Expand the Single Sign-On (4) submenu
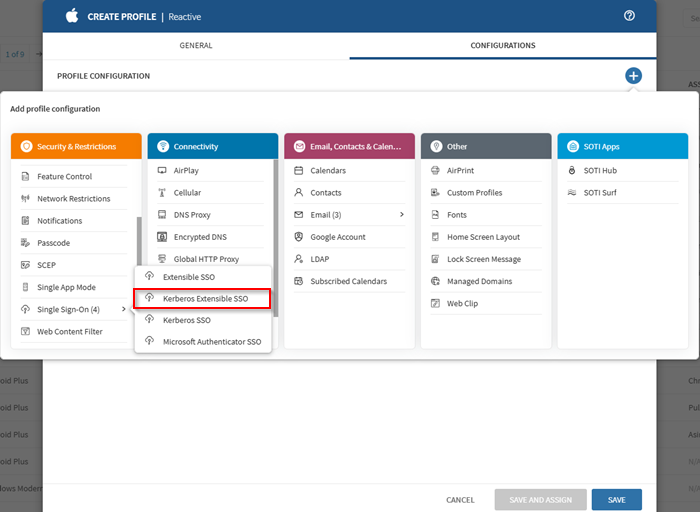This screenshot has width=700, height=512. [124, 310]
